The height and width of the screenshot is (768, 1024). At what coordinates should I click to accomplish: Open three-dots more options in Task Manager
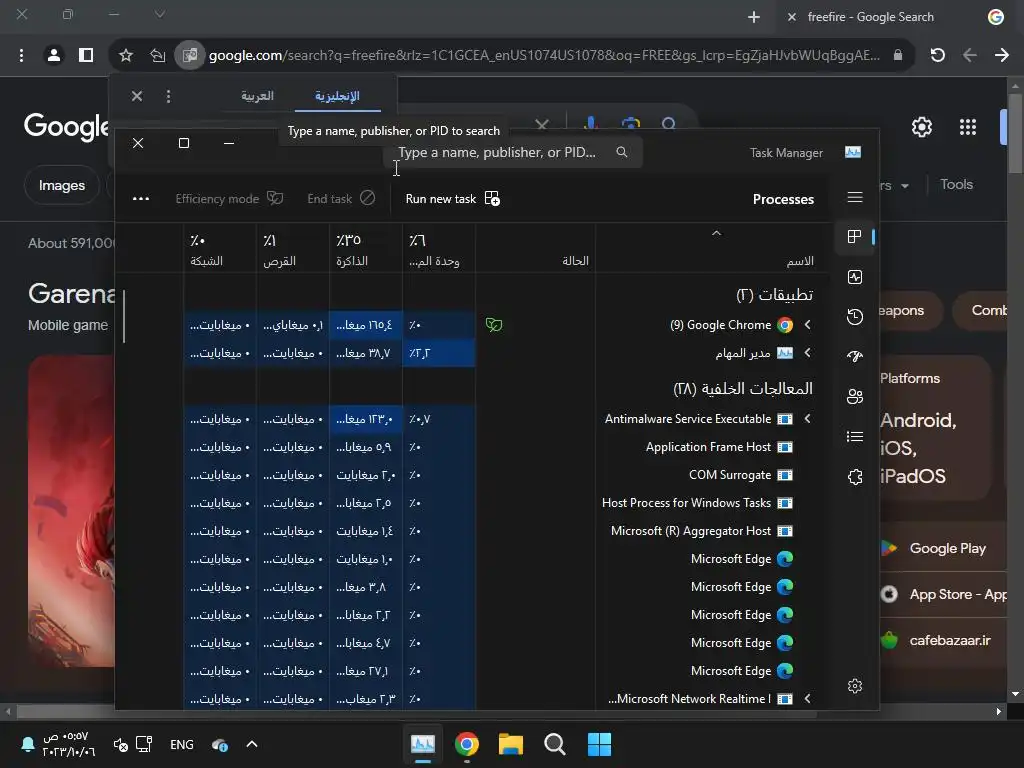(141, 199)
